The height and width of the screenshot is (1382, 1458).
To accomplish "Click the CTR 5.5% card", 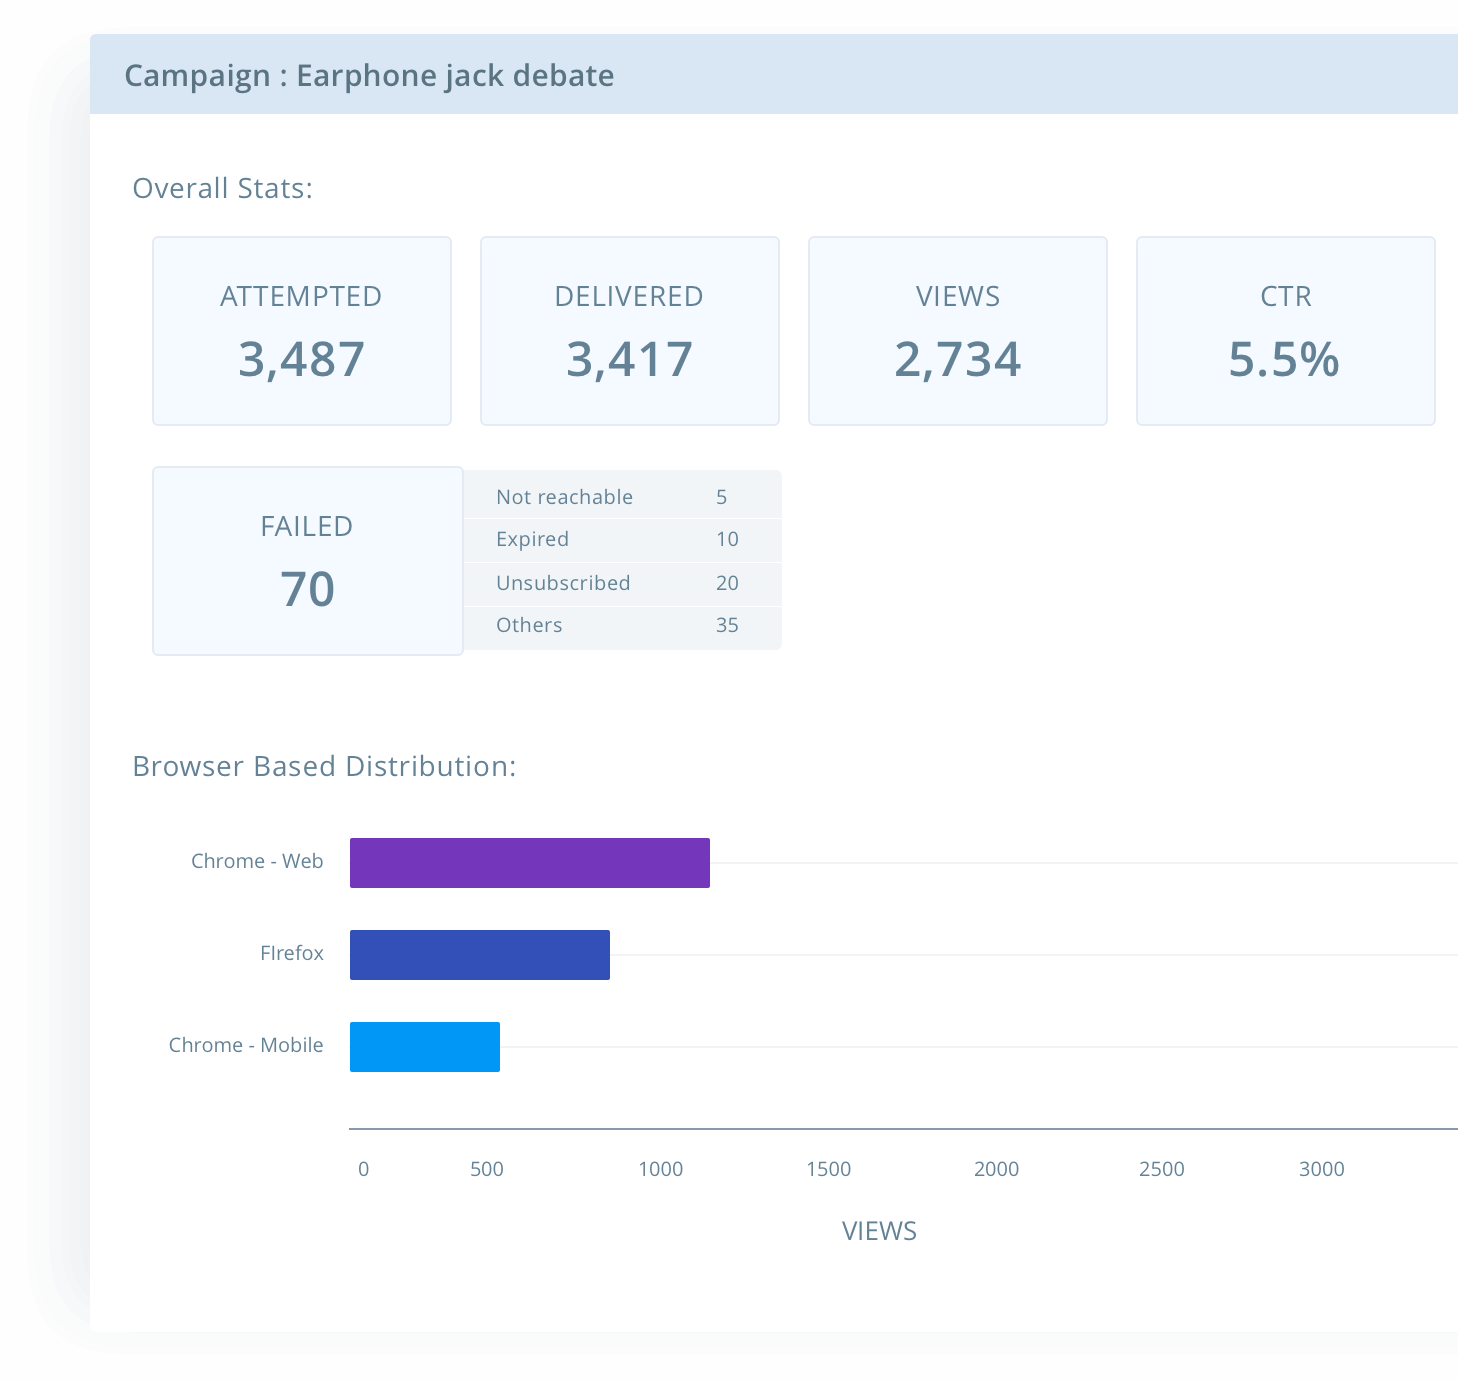I will coord(1285,331).
